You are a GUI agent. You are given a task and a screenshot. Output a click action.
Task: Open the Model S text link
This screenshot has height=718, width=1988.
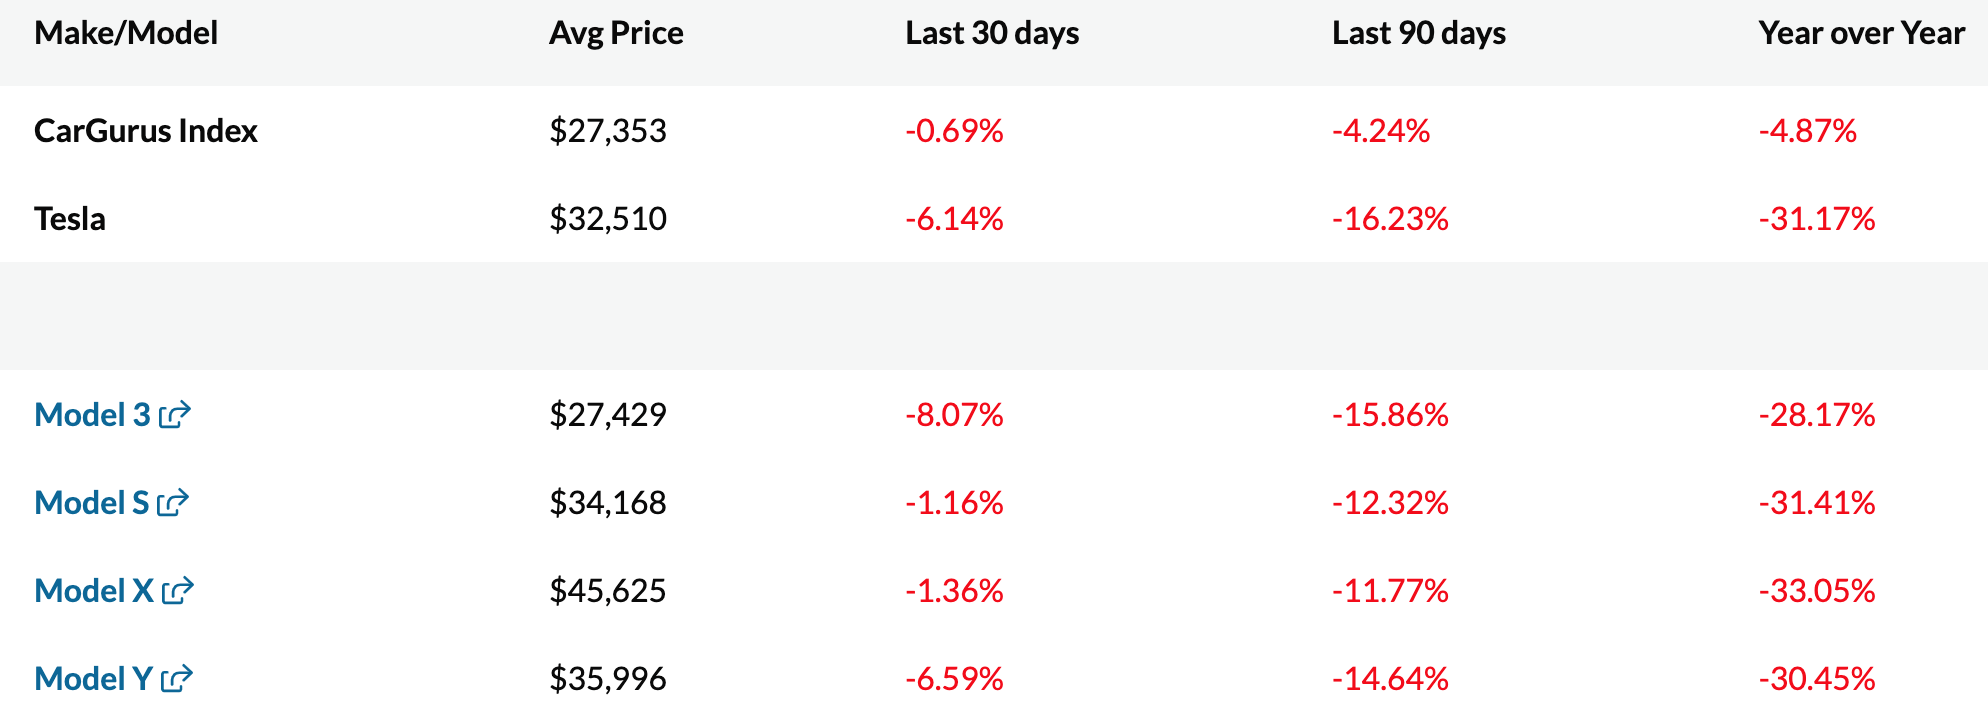click(x=91, y=502)
